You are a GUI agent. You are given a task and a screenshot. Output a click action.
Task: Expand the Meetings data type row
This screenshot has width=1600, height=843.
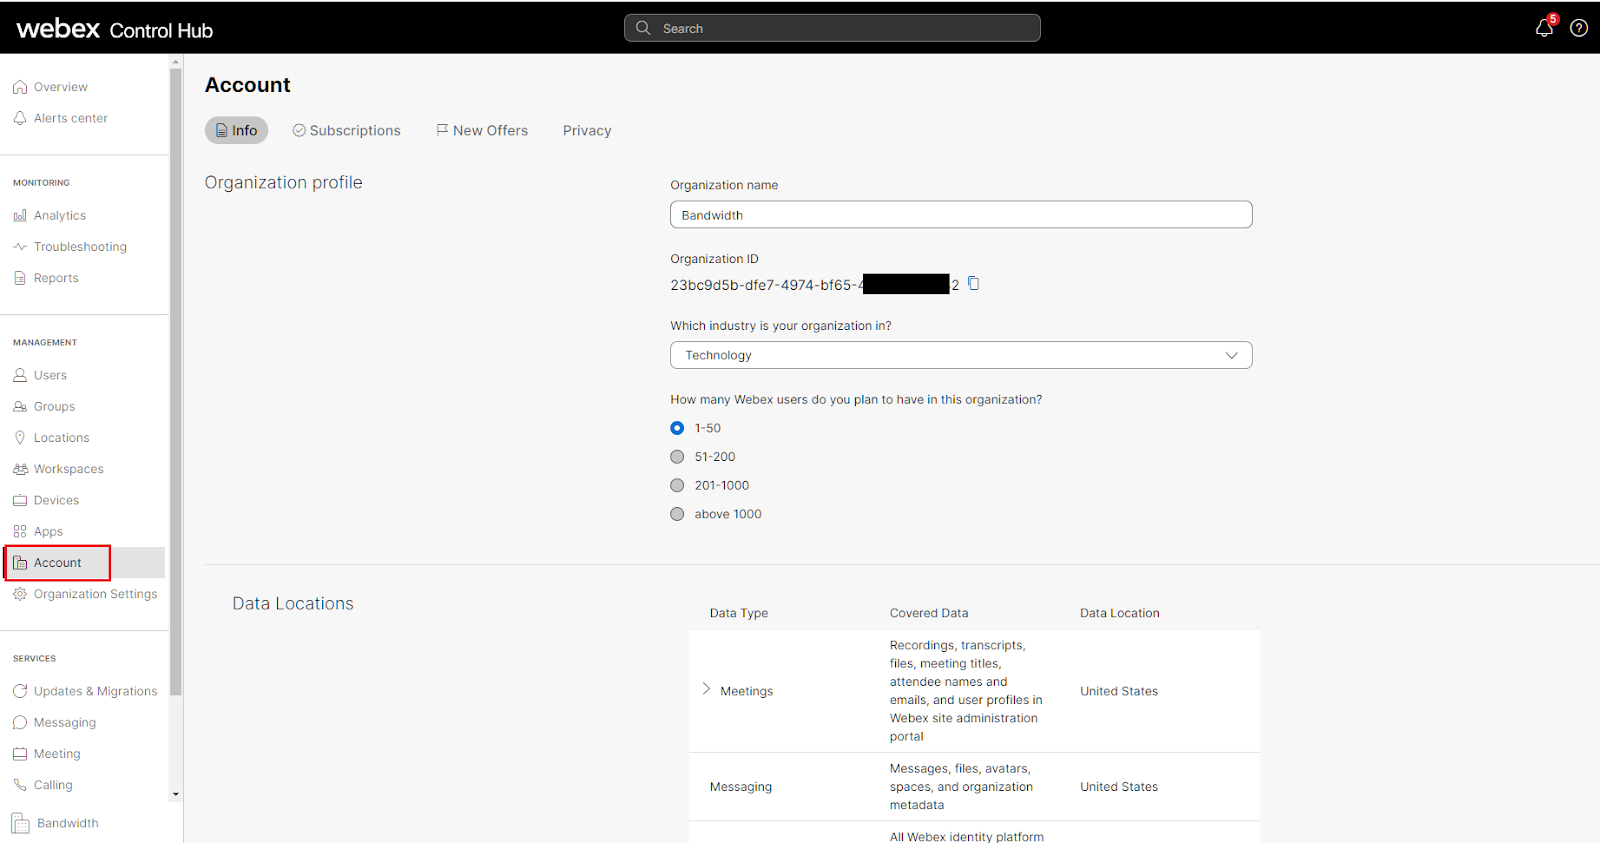pos(706,690)
